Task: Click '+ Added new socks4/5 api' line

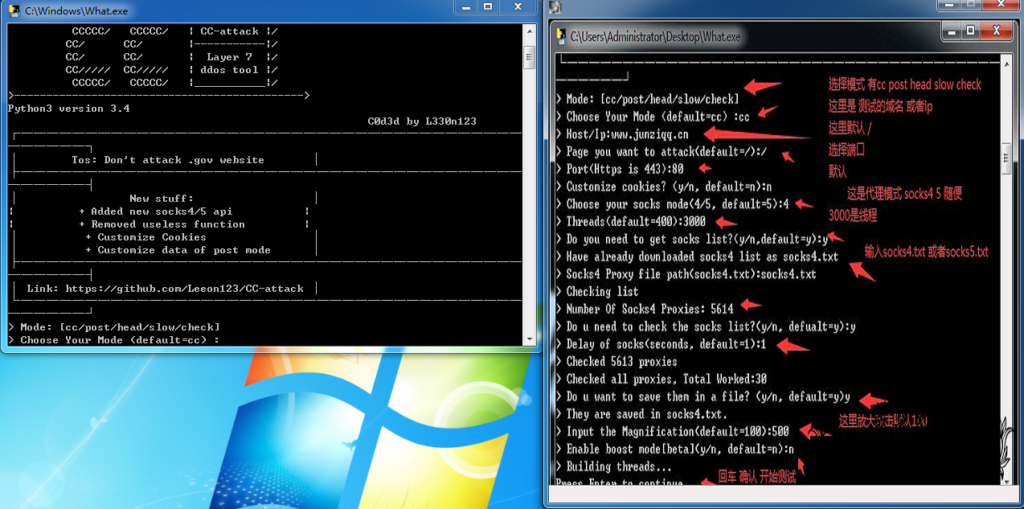Action: (x=155, y=211)
